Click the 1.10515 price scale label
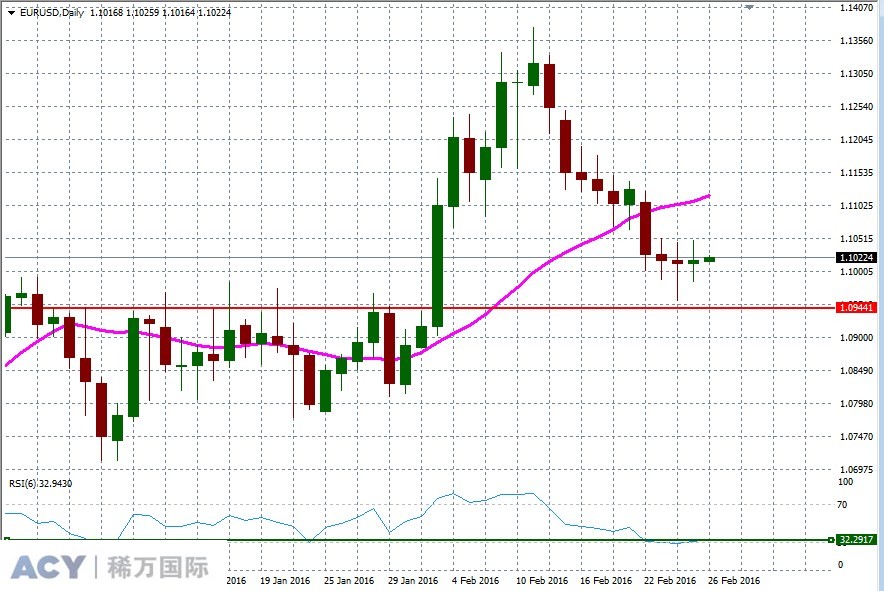 856,239
